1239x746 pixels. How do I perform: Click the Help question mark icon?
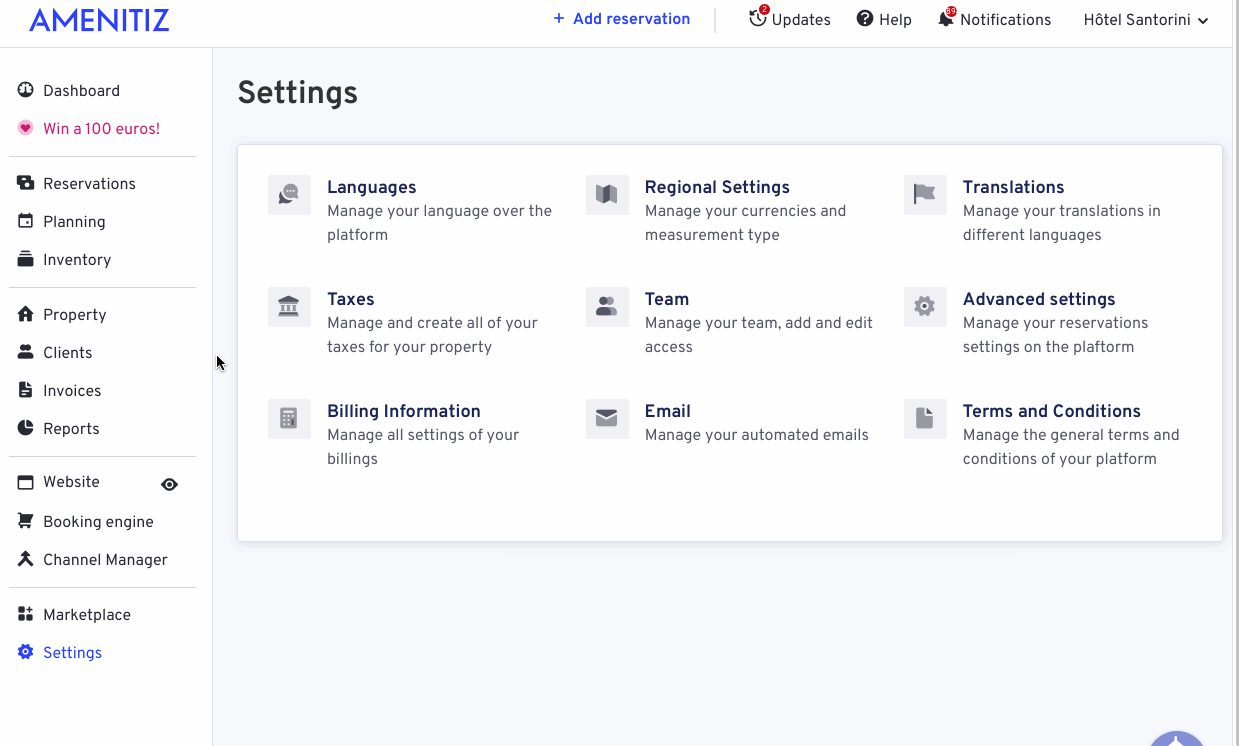865,19
